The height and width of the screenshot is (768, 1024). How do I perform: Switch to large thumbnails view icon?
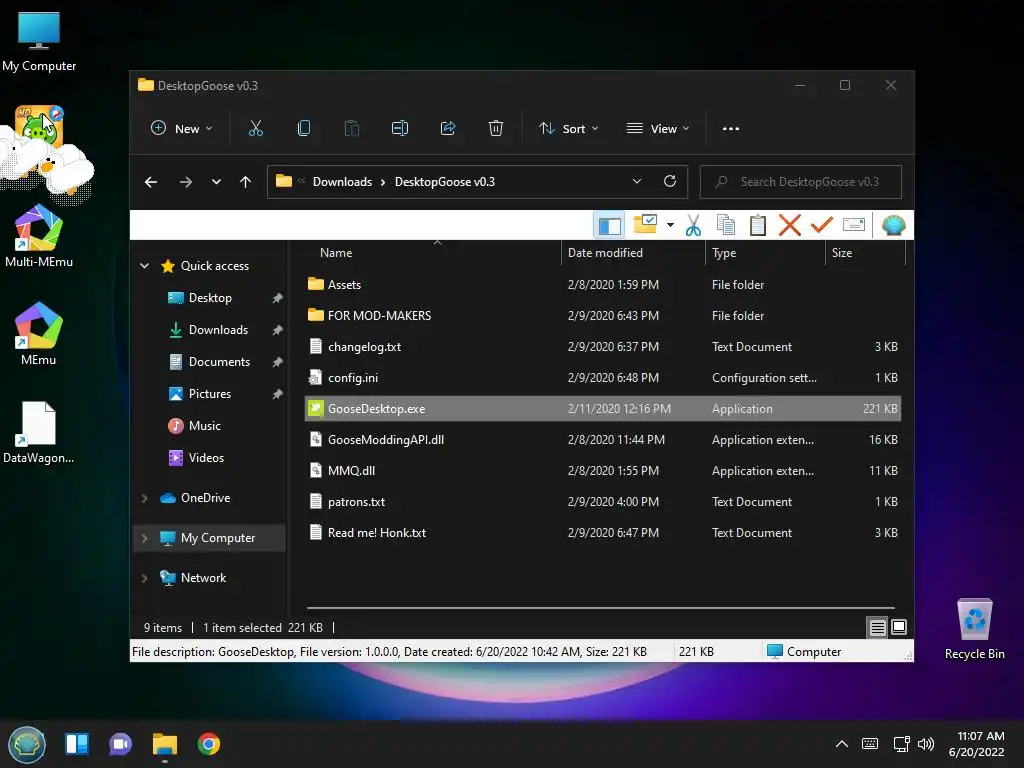coord(899,627)
